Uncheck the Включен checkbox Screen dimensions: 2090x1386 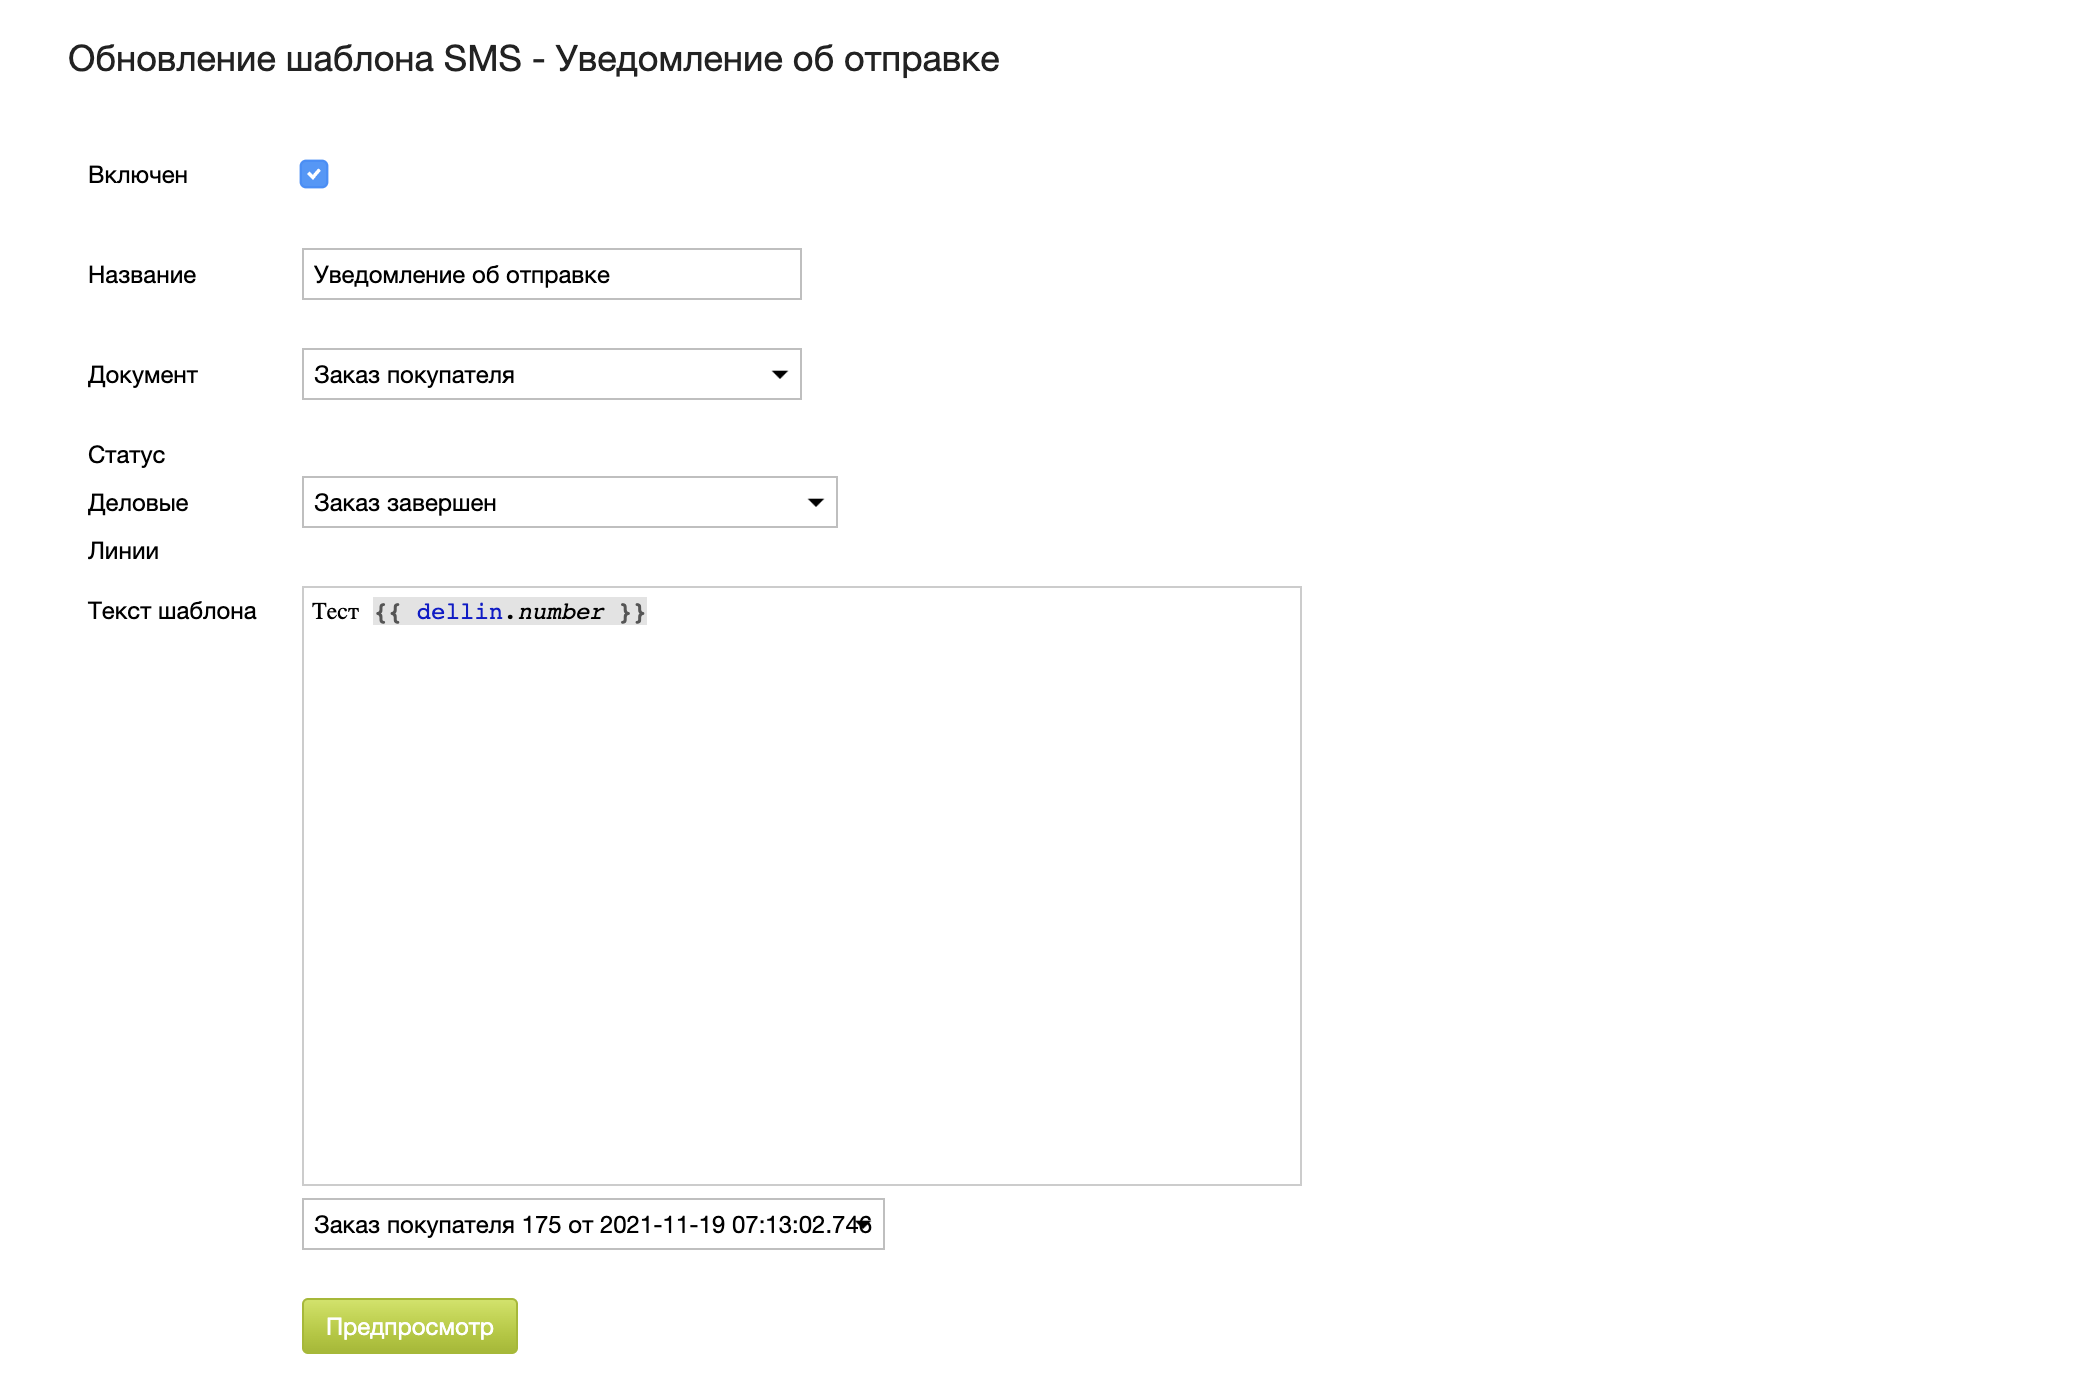tap(314, 174)
